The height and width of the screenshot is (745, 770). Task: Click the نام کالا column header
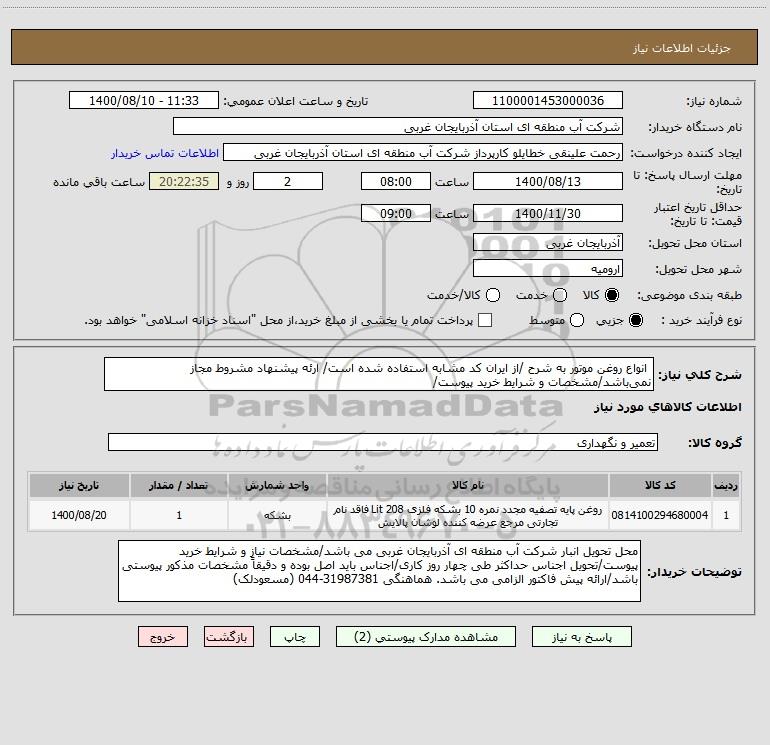click(x=468, y=485)
